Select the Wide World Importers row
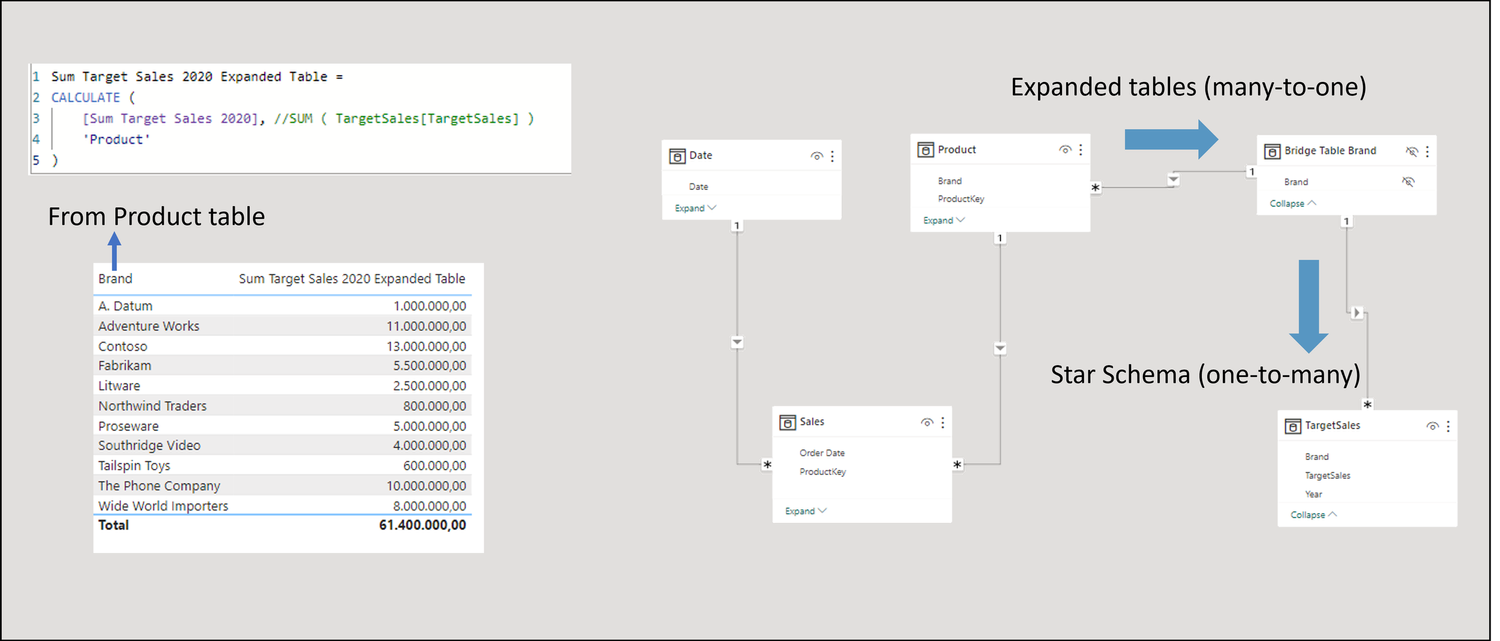Image resolution: width=1500 pixels, height=641 pixels. tap(282, 506)
